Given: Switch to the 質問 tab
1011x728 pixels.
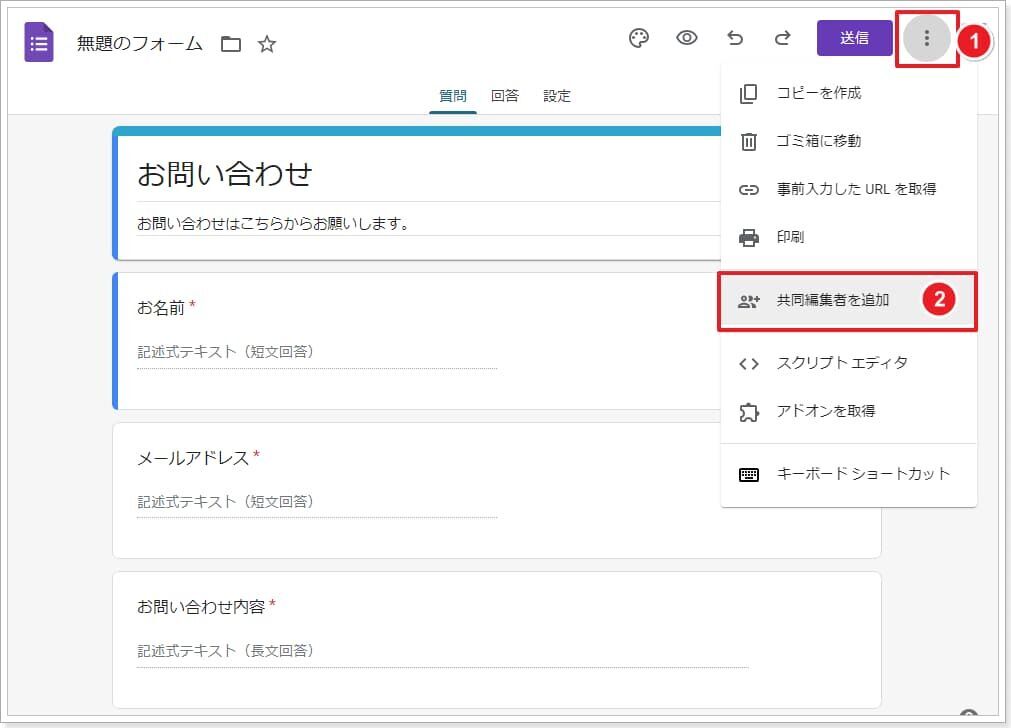Looking at the screenshot, I should point(453,96).
